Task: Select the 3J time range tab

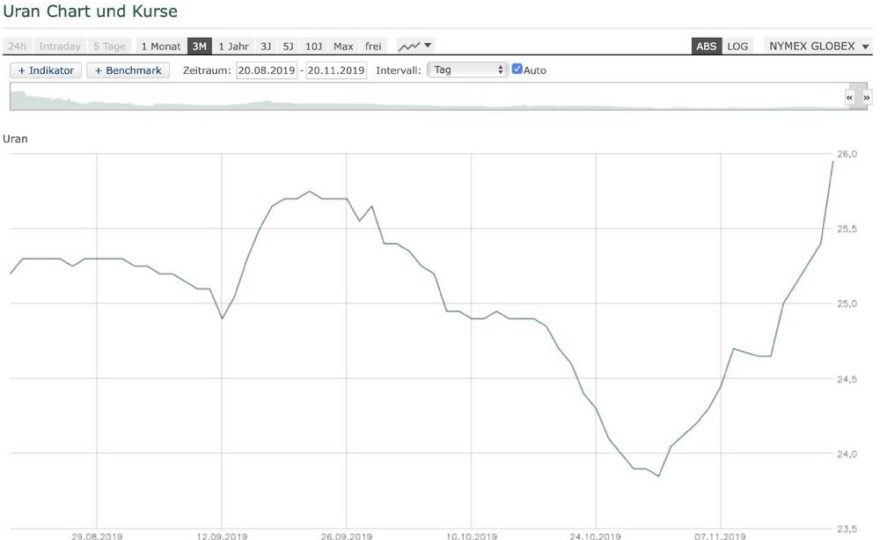Action: [265, 46]
